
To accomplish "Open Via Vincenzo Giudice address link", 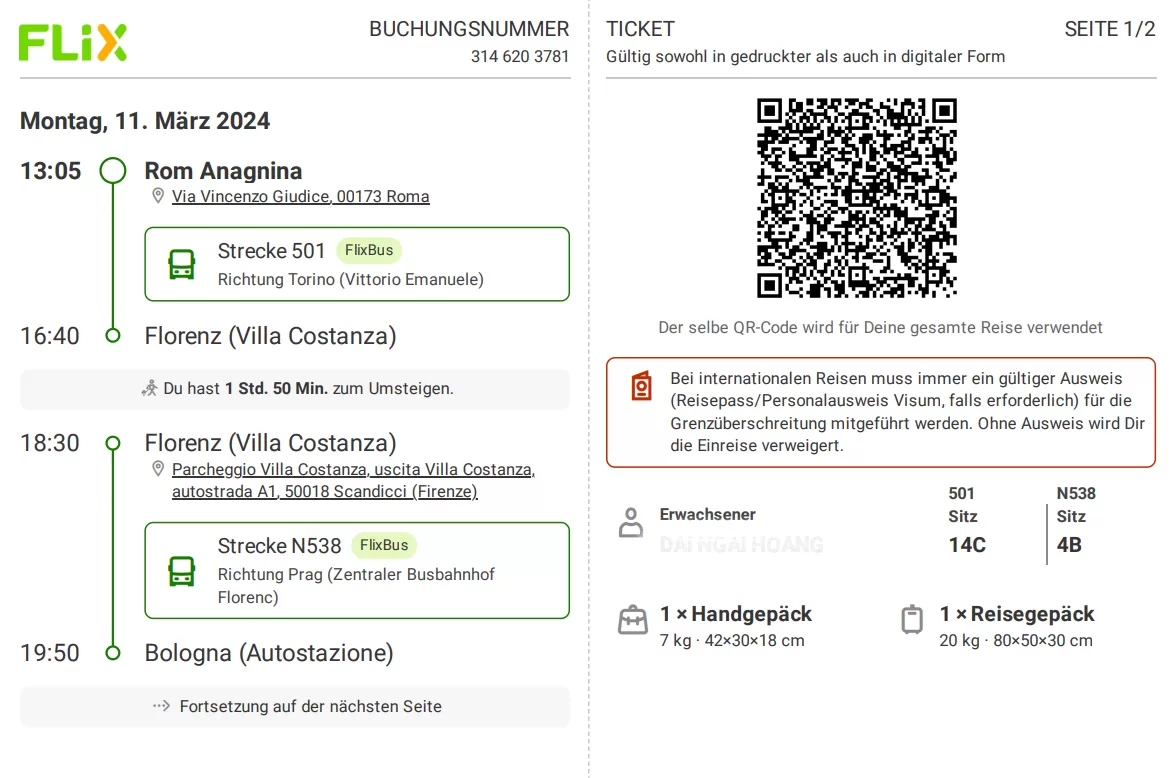I will [x=300, y=196].
